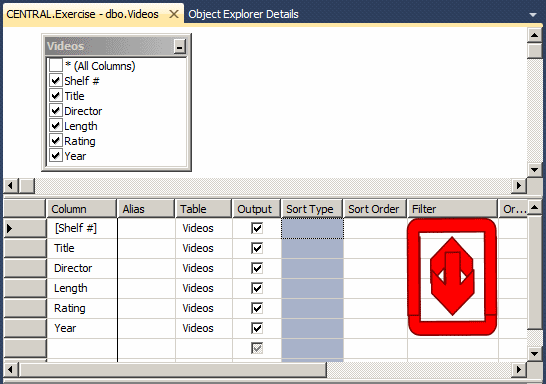Click the row selector with current-row arrow
This screenshot has width=546, height=384.
point(25,228)
